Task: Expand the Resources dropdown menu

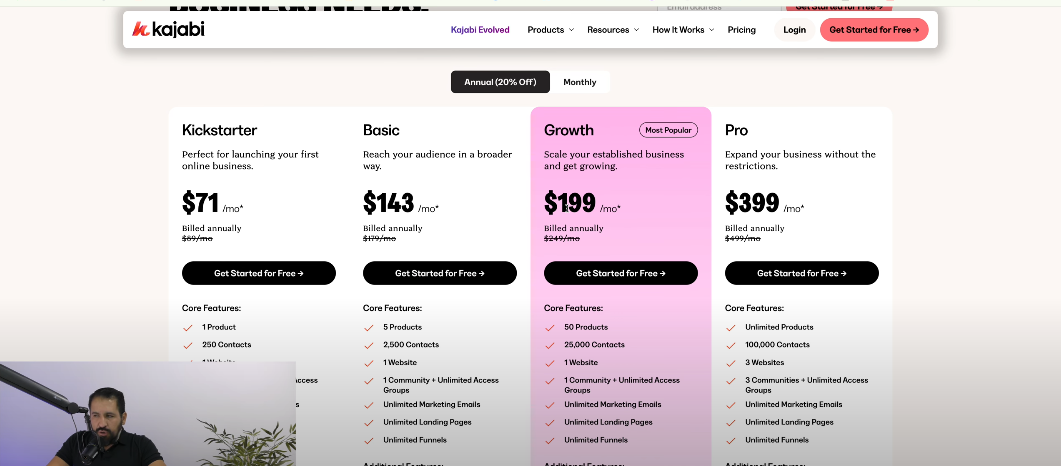Action: (612, 30)
